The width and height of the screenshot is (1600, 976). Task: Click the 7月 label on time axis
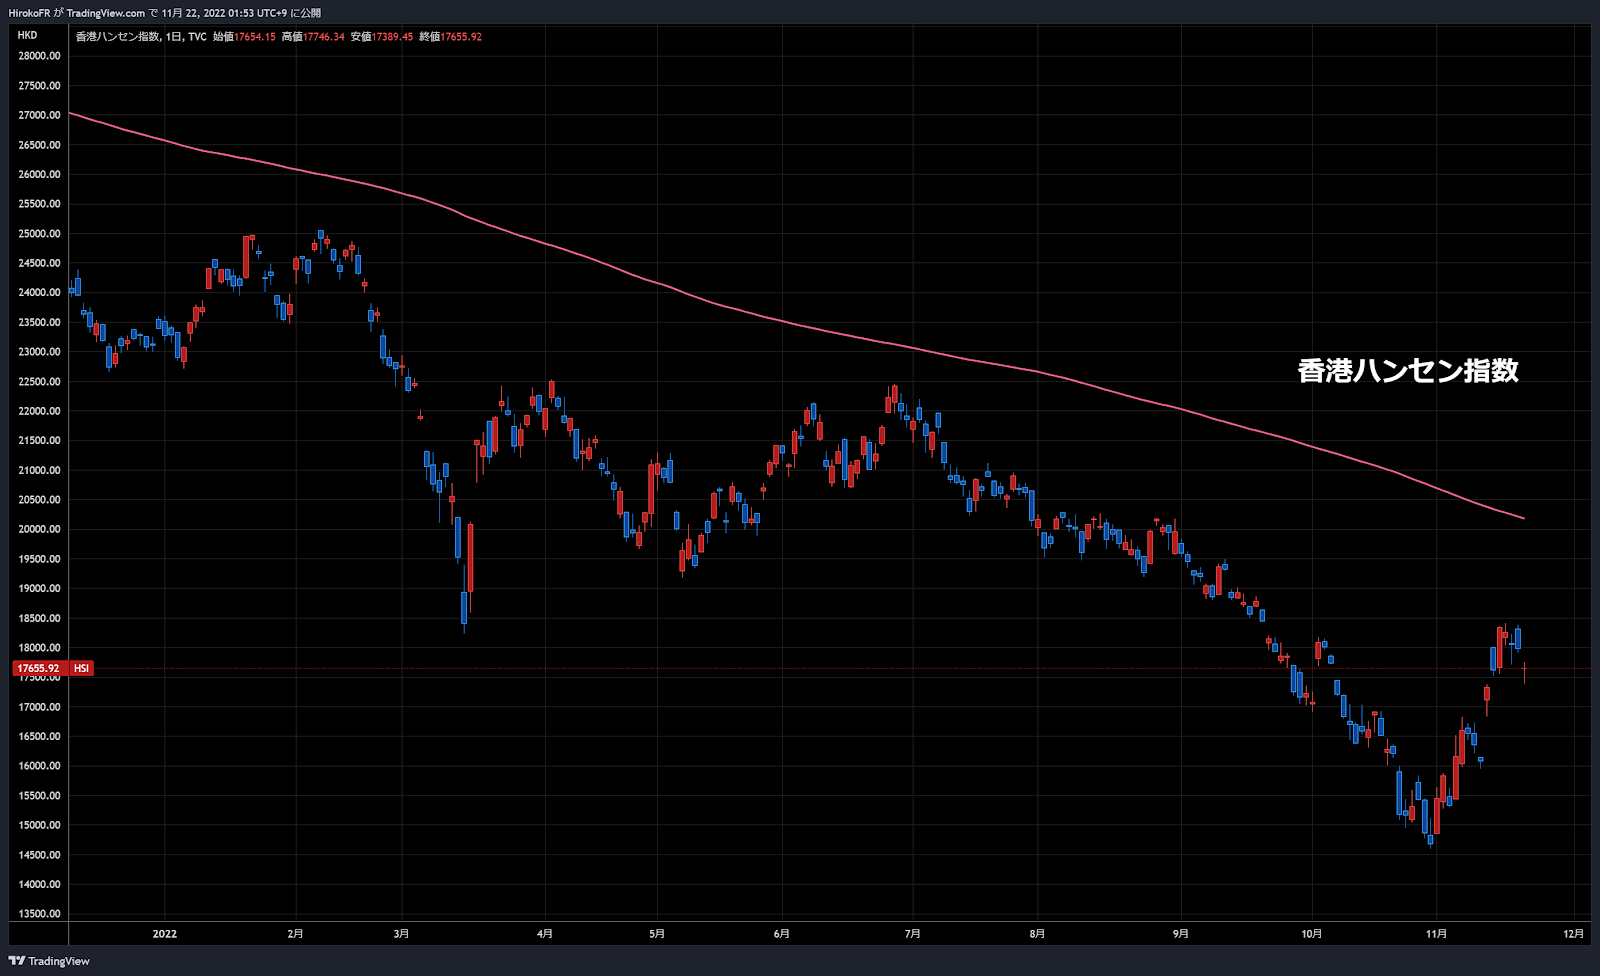click(x=912, y=934)
